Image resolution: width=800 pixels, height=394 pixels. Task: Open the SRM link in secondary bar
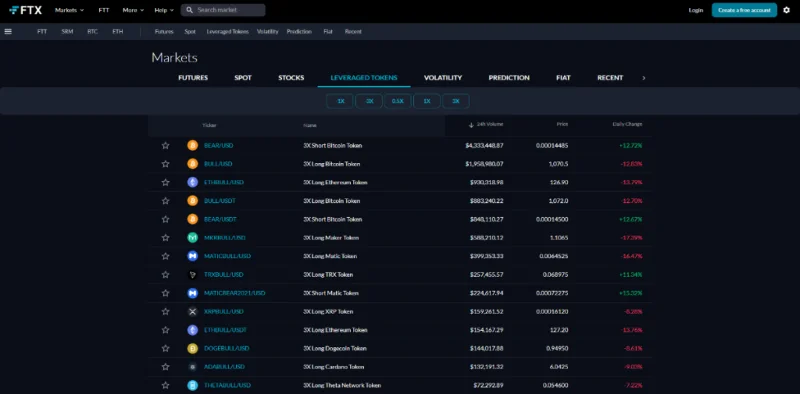[67, 32]
